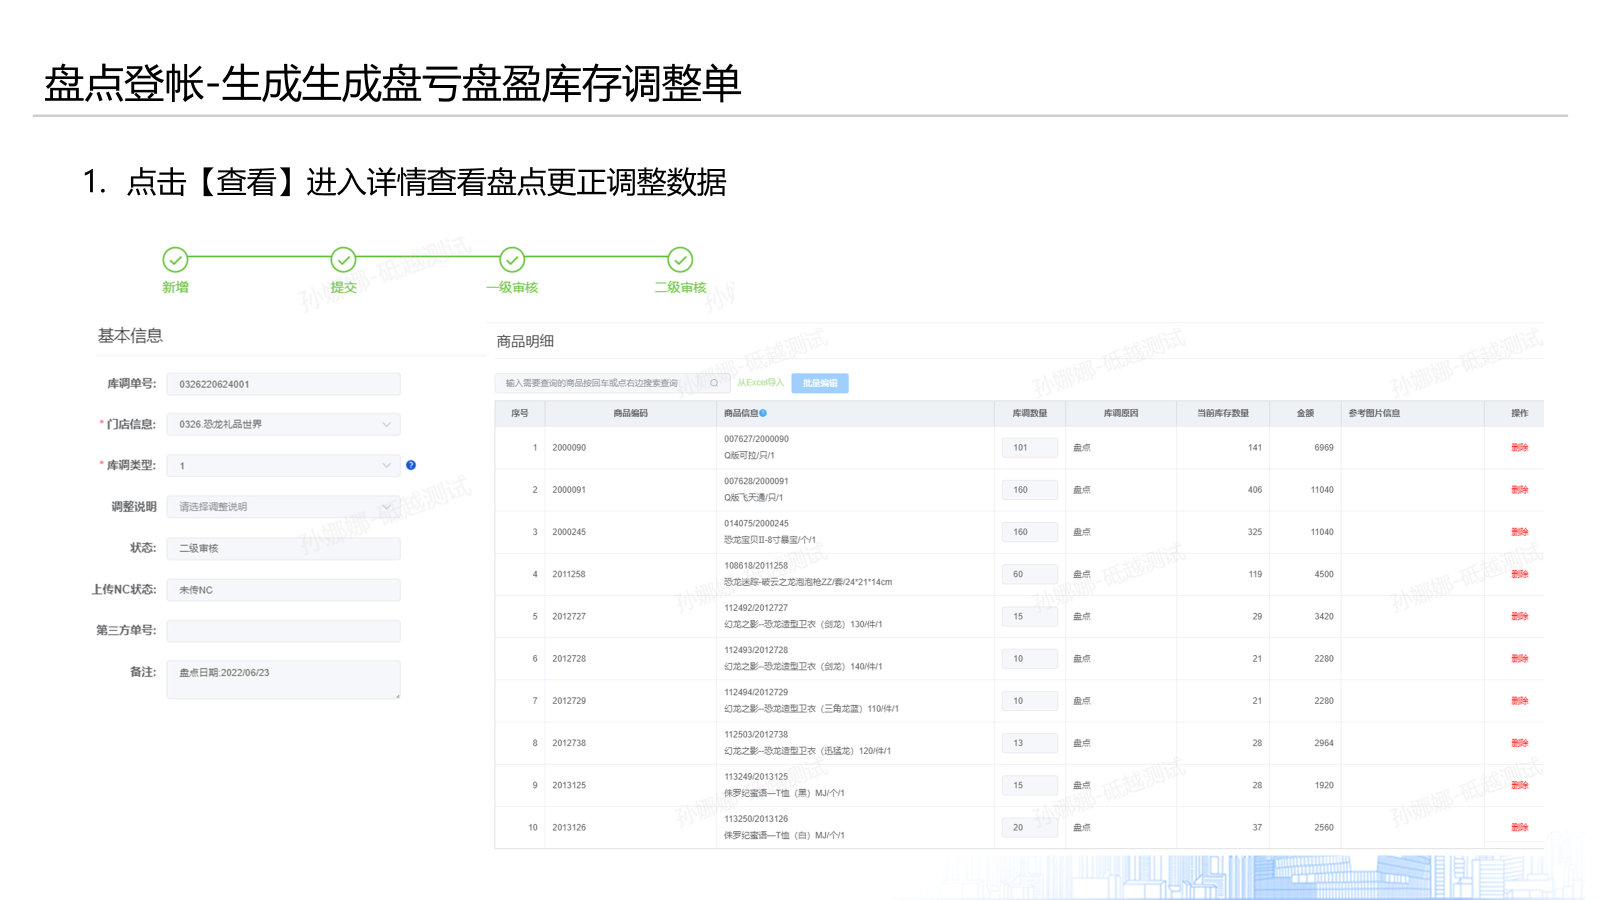
Task: Click the 提交 step checkmark icon
Action: click(343, 260)
